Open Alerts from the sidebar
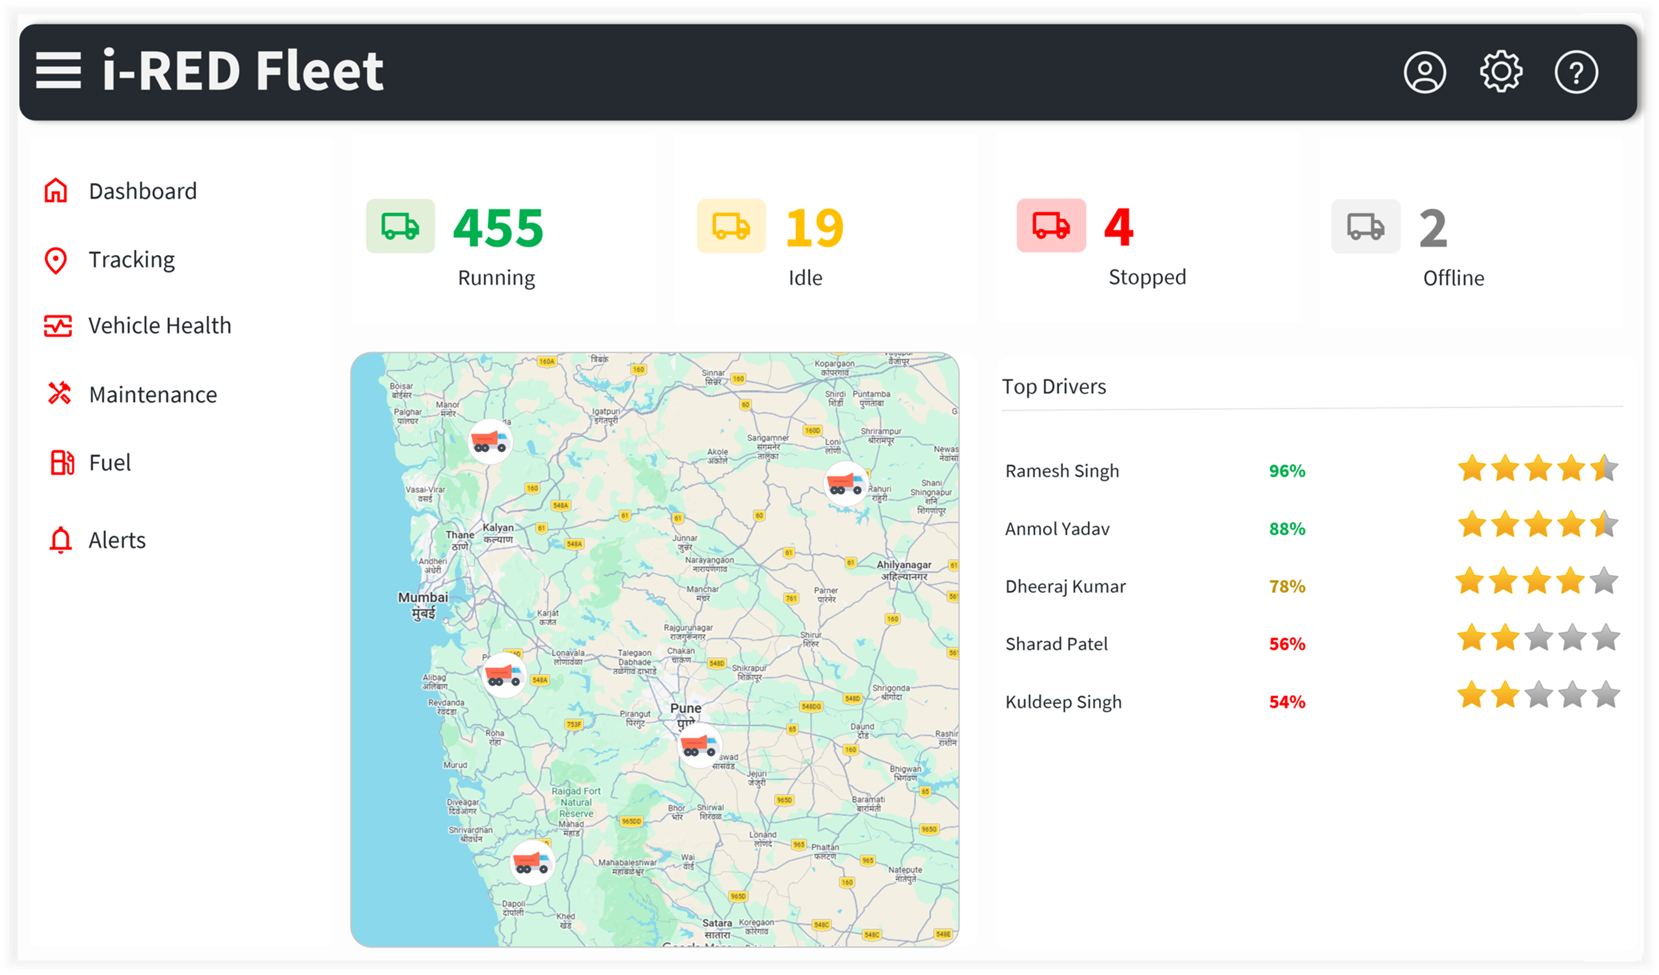 click(116, 540)
